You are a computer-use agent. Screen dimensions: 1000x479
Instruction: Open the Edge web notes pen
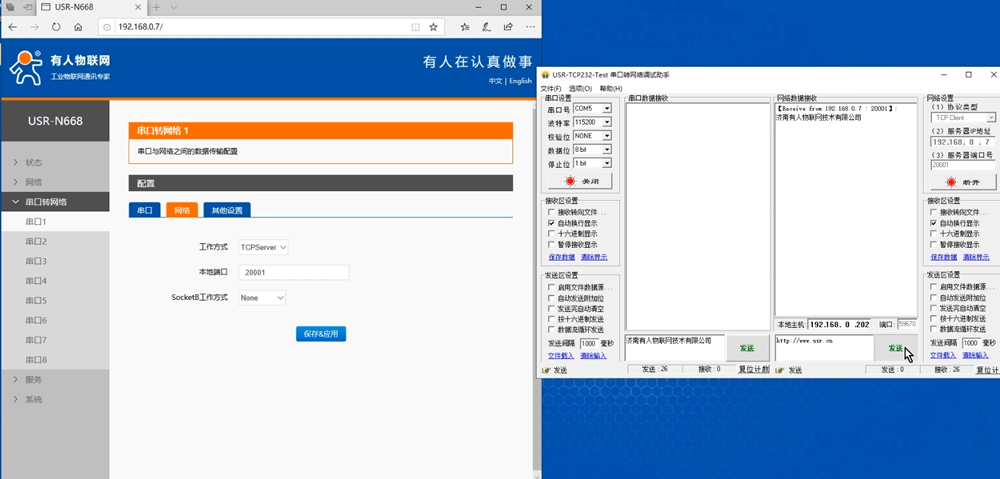[486, 27]
